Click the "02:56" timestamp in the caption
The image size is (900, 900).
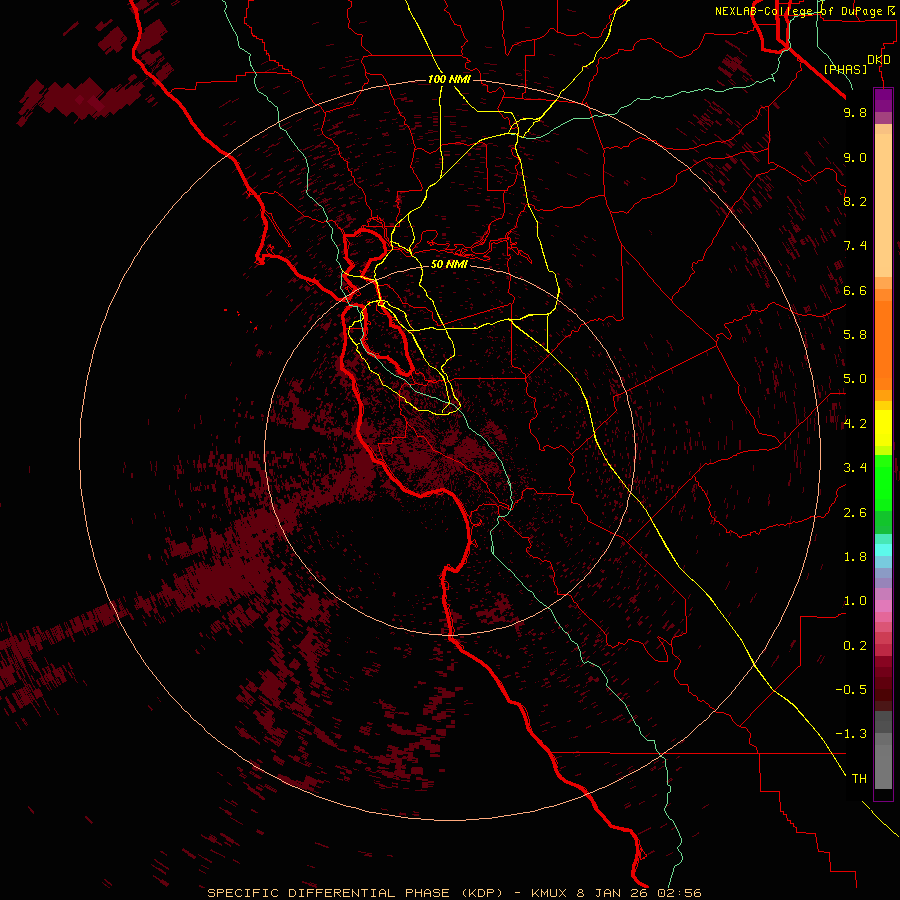[x=680, y=893]
